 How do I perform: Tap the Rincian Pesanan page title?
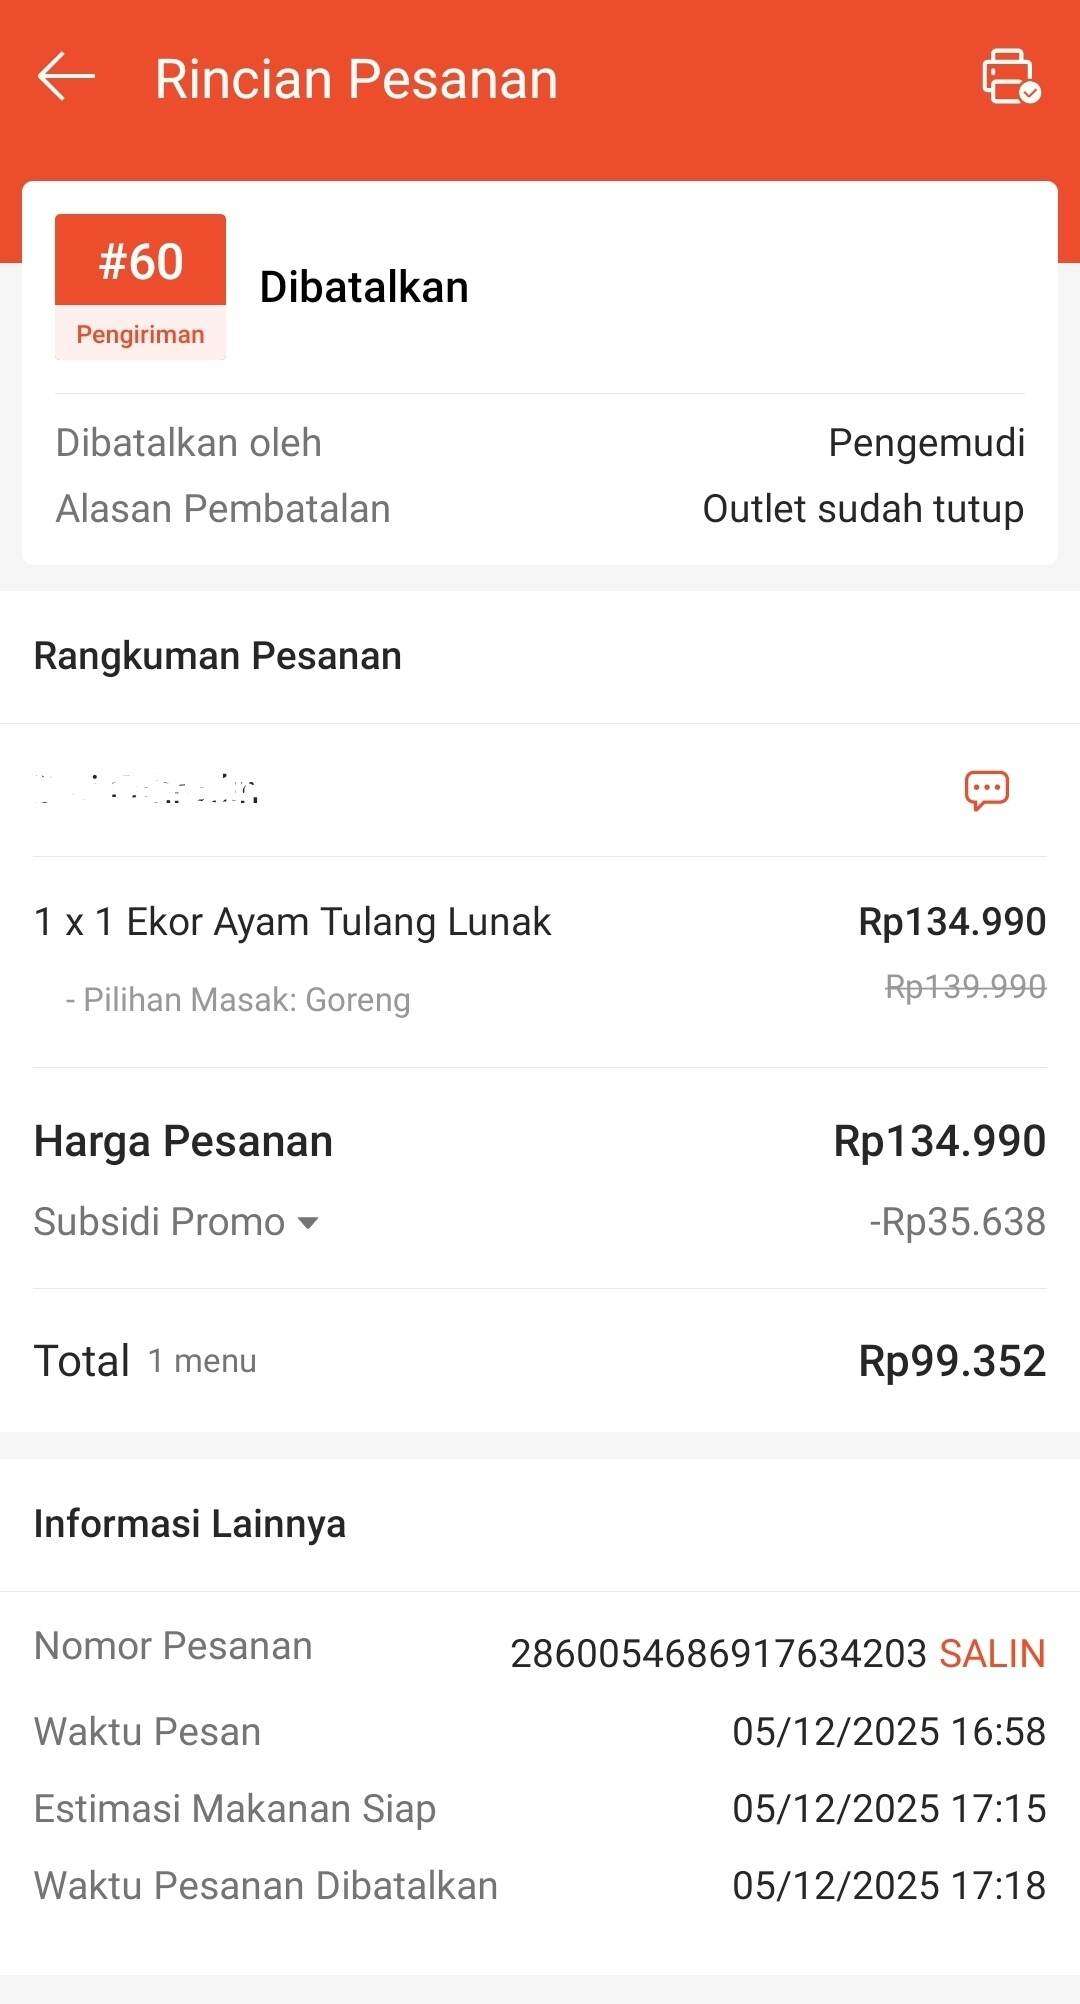coord(356,79)
